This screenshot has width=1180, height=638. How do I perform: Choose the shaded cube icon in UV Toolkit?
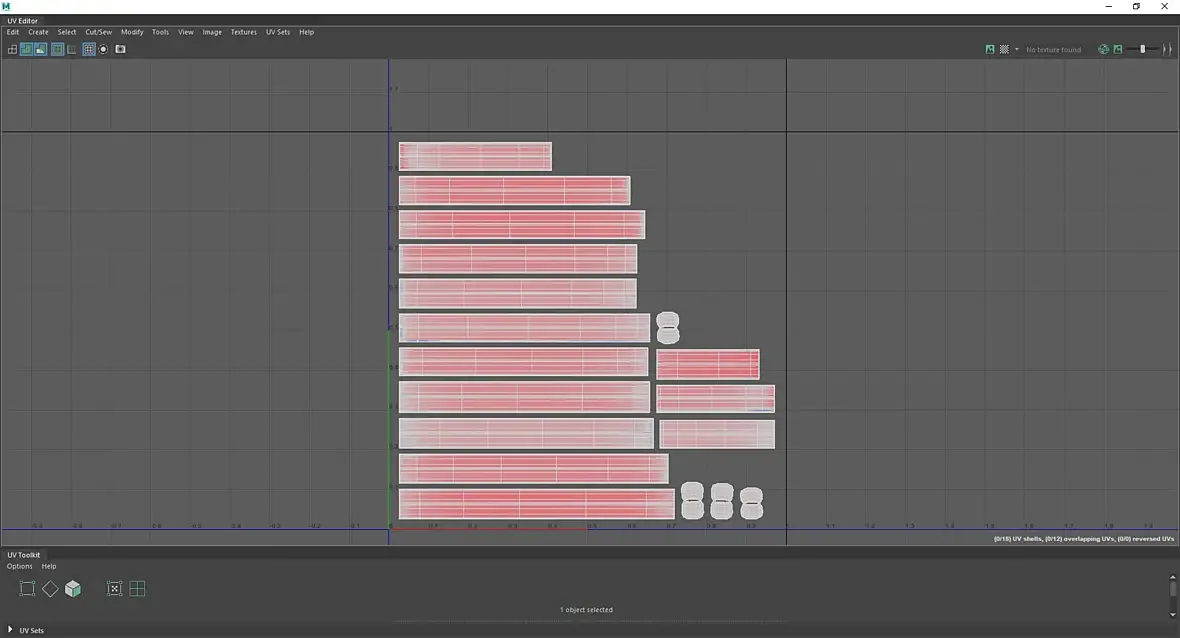click(73, 589)
